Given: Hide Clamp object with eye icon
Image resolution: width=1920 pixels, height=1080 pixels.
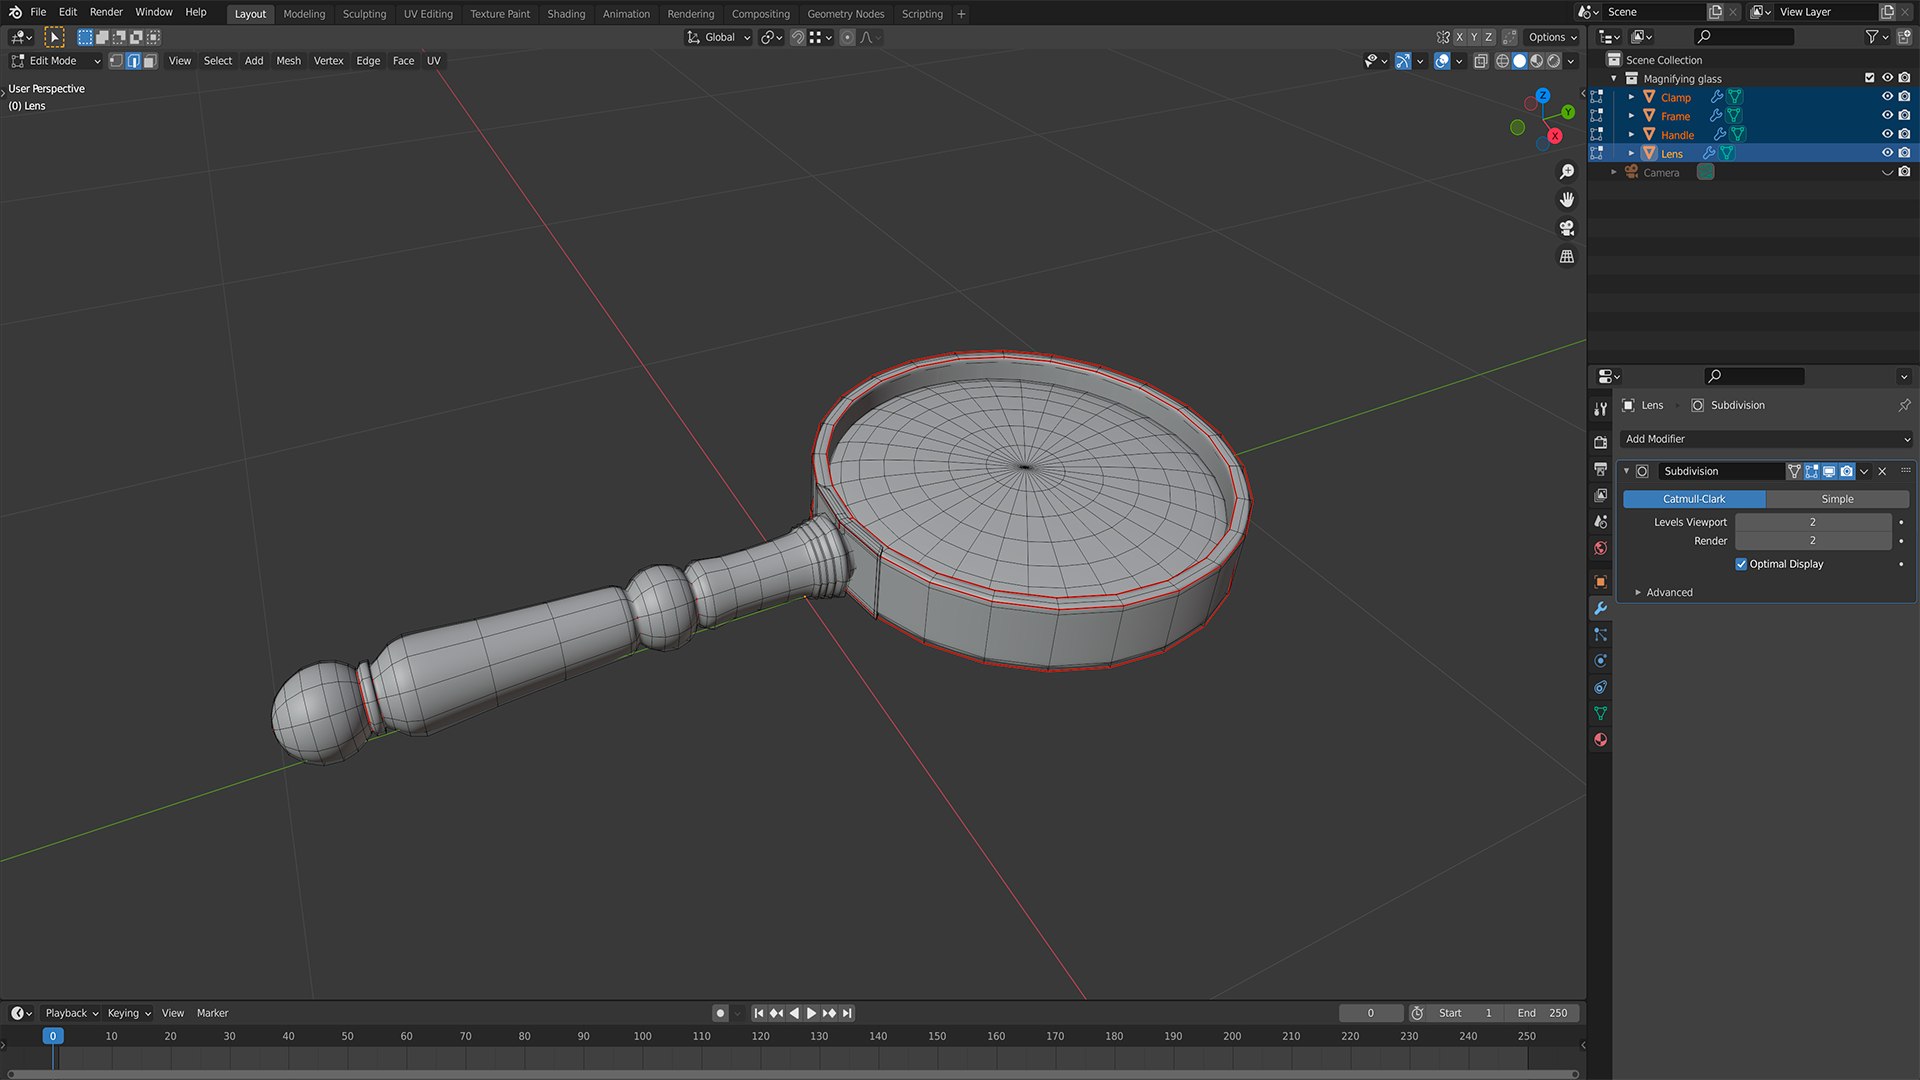Looking at the screenshot, I should 1887,97.
